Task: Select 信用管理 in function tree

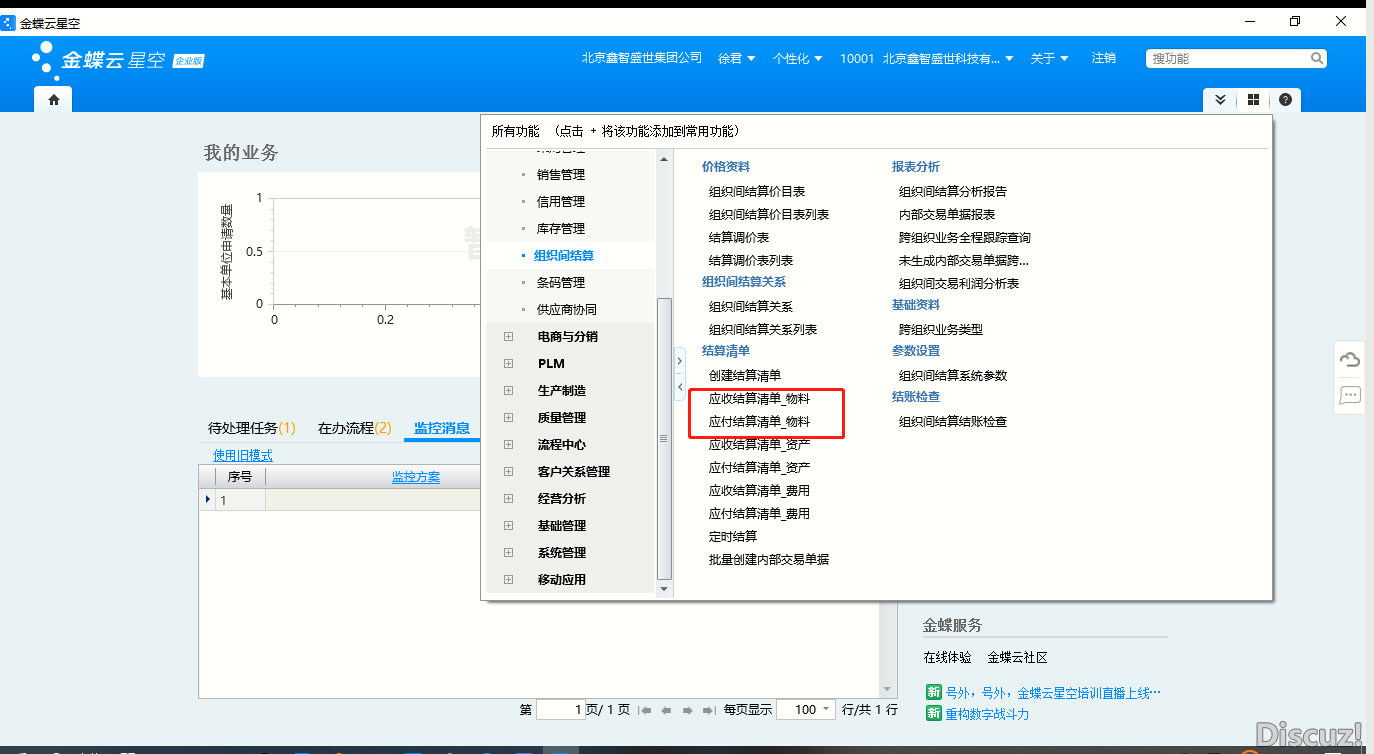Action: pyautogui.click(x=561, y=202)
